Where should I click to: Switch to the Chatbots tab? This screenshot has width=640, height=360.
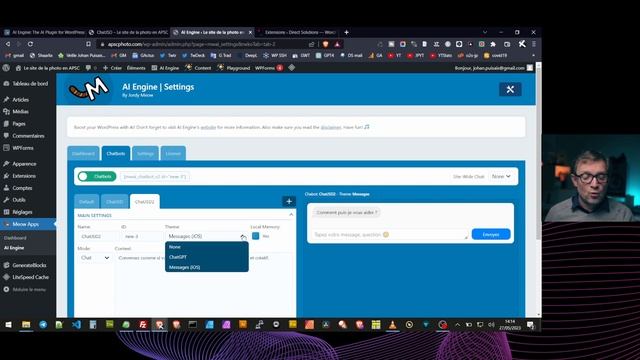tap(116, 153)
